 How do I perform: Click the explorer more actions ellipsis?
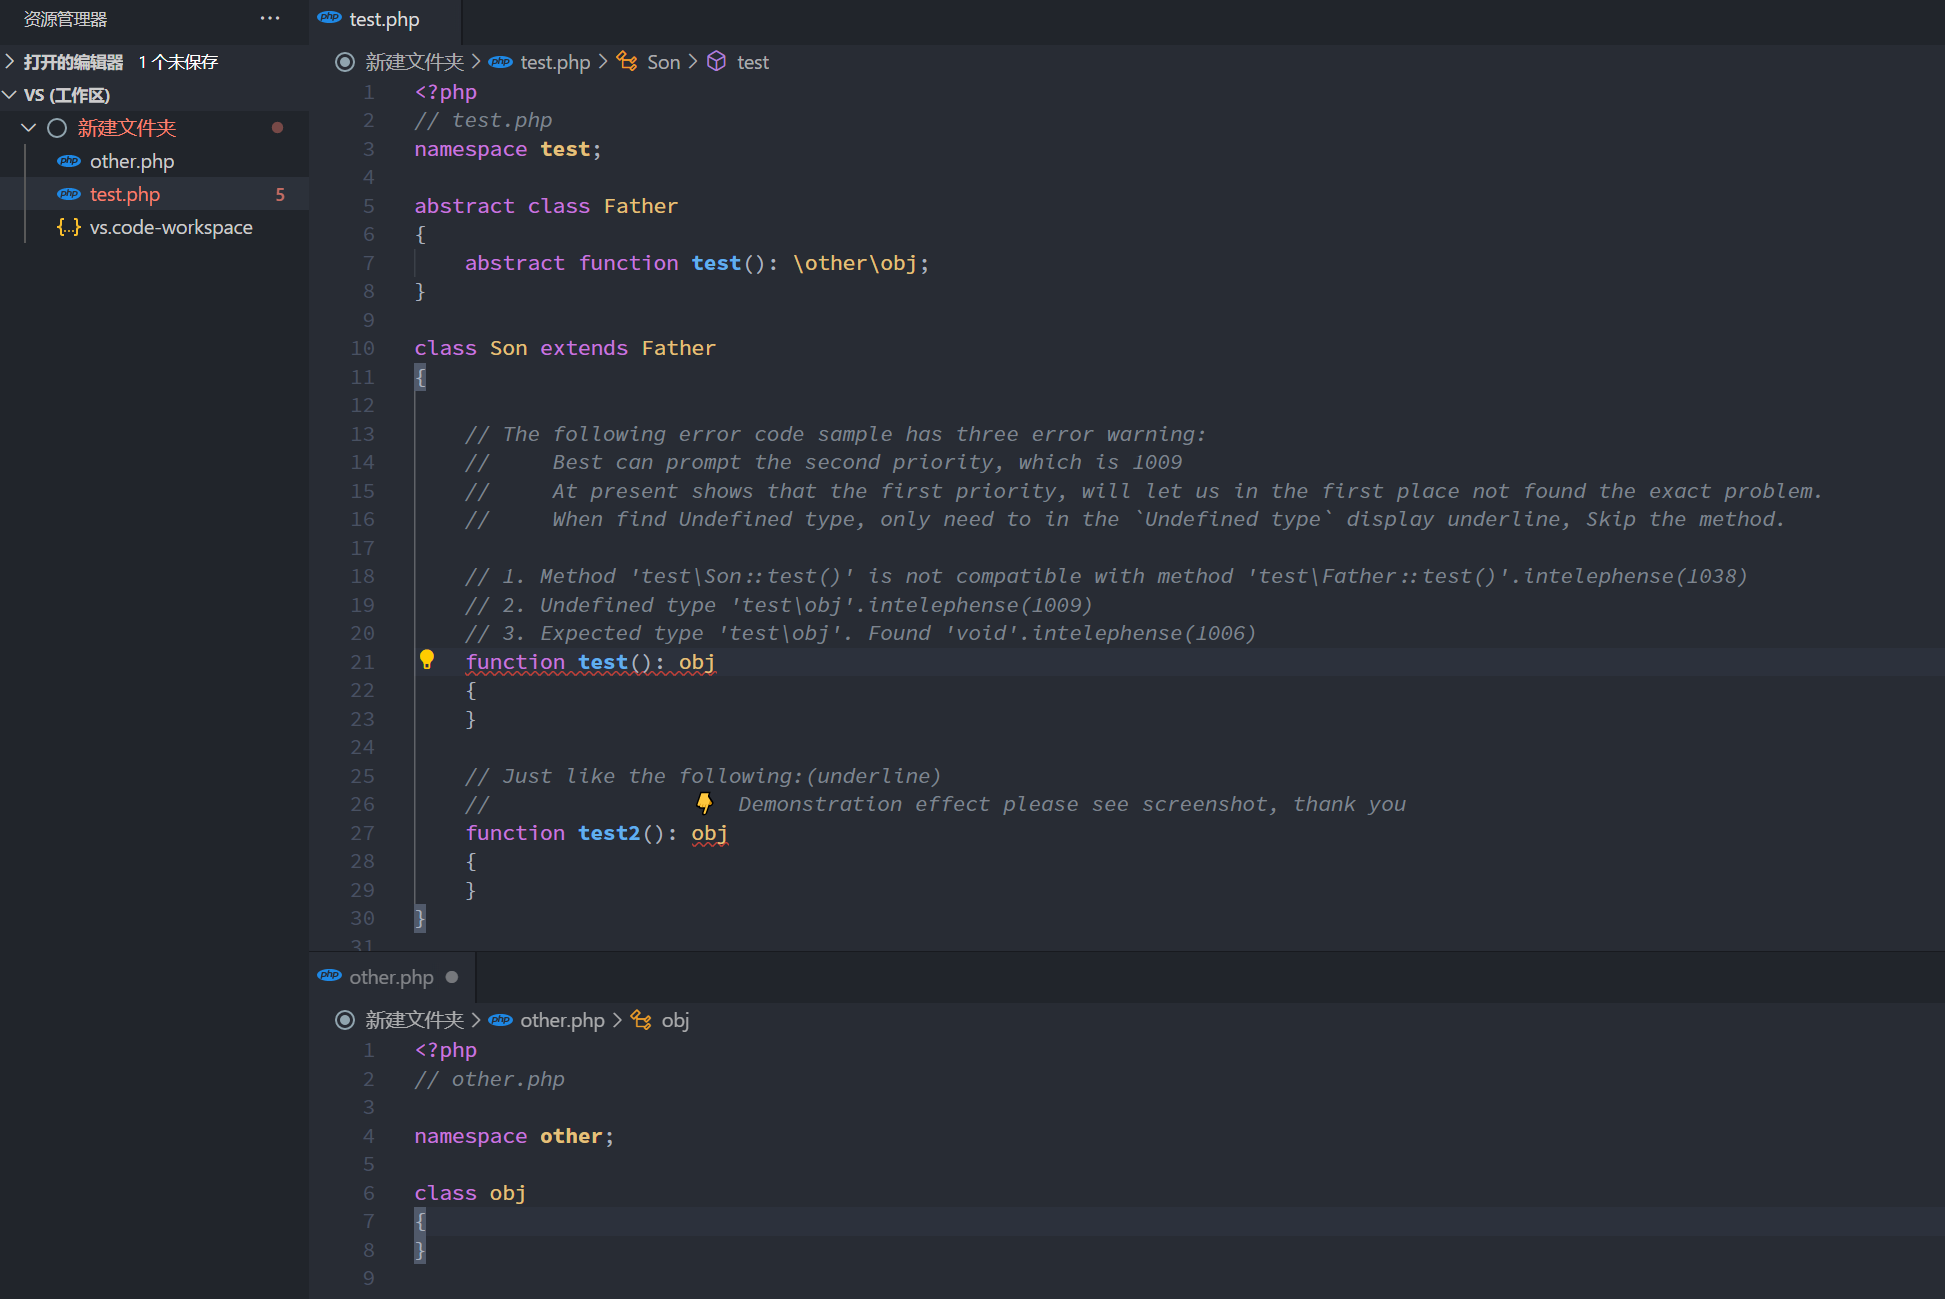270,19
